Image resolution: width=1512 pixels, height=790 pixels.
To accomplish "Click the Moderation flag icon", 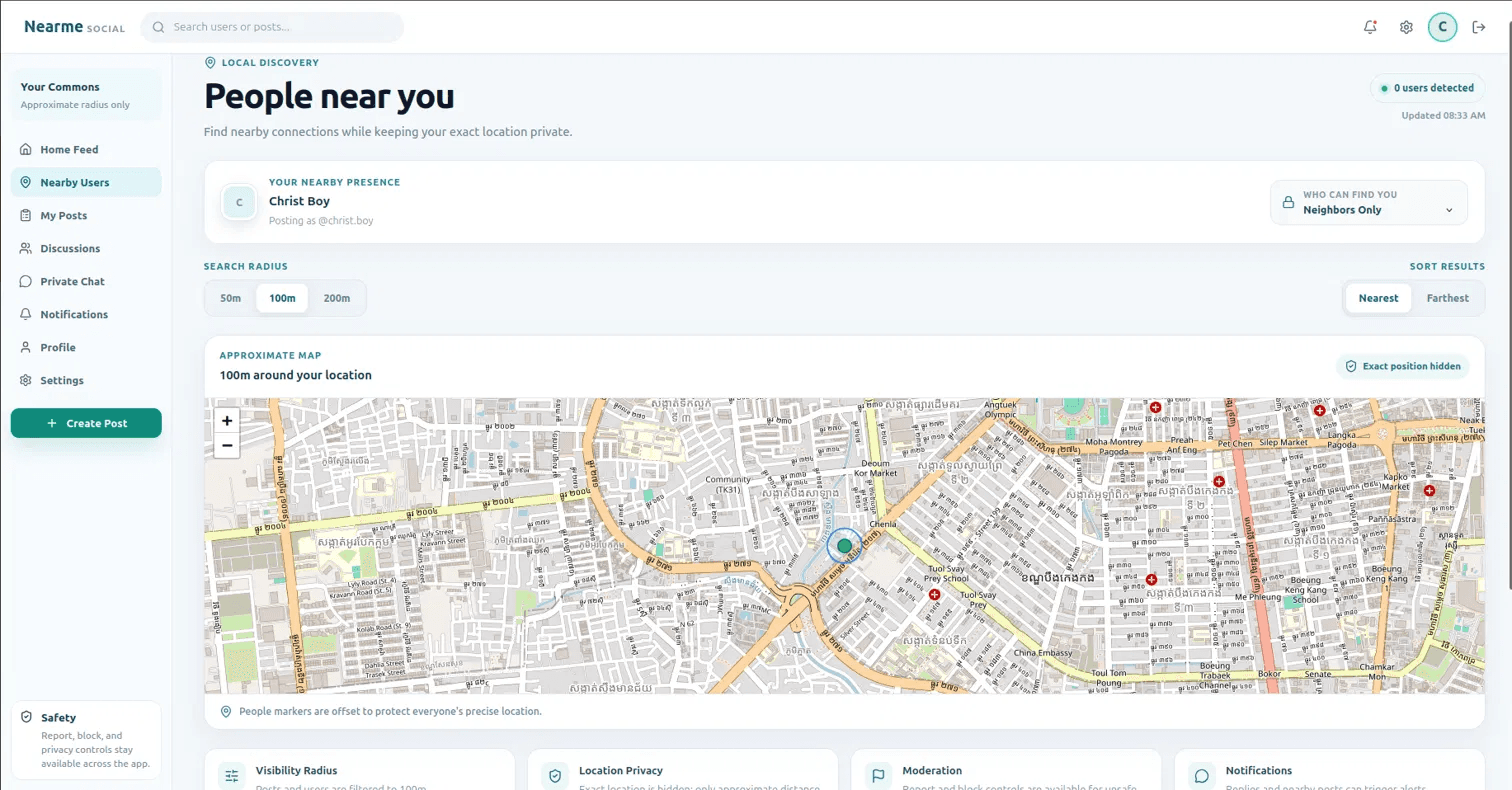I will pos(878,776).
